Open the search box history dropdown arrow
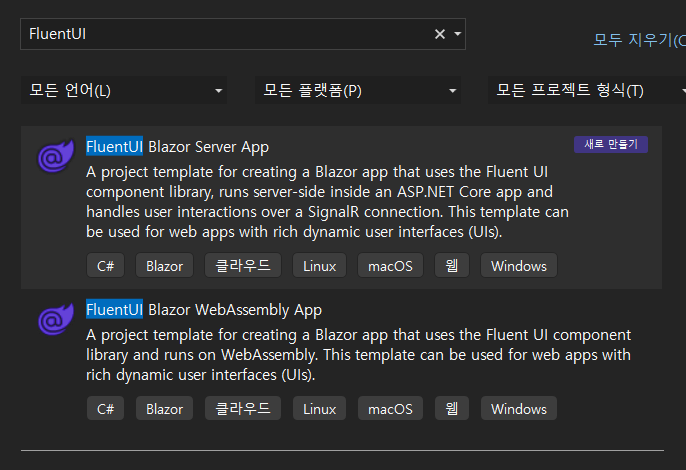This screenshot has height=470, width=686. coord(458,34)
